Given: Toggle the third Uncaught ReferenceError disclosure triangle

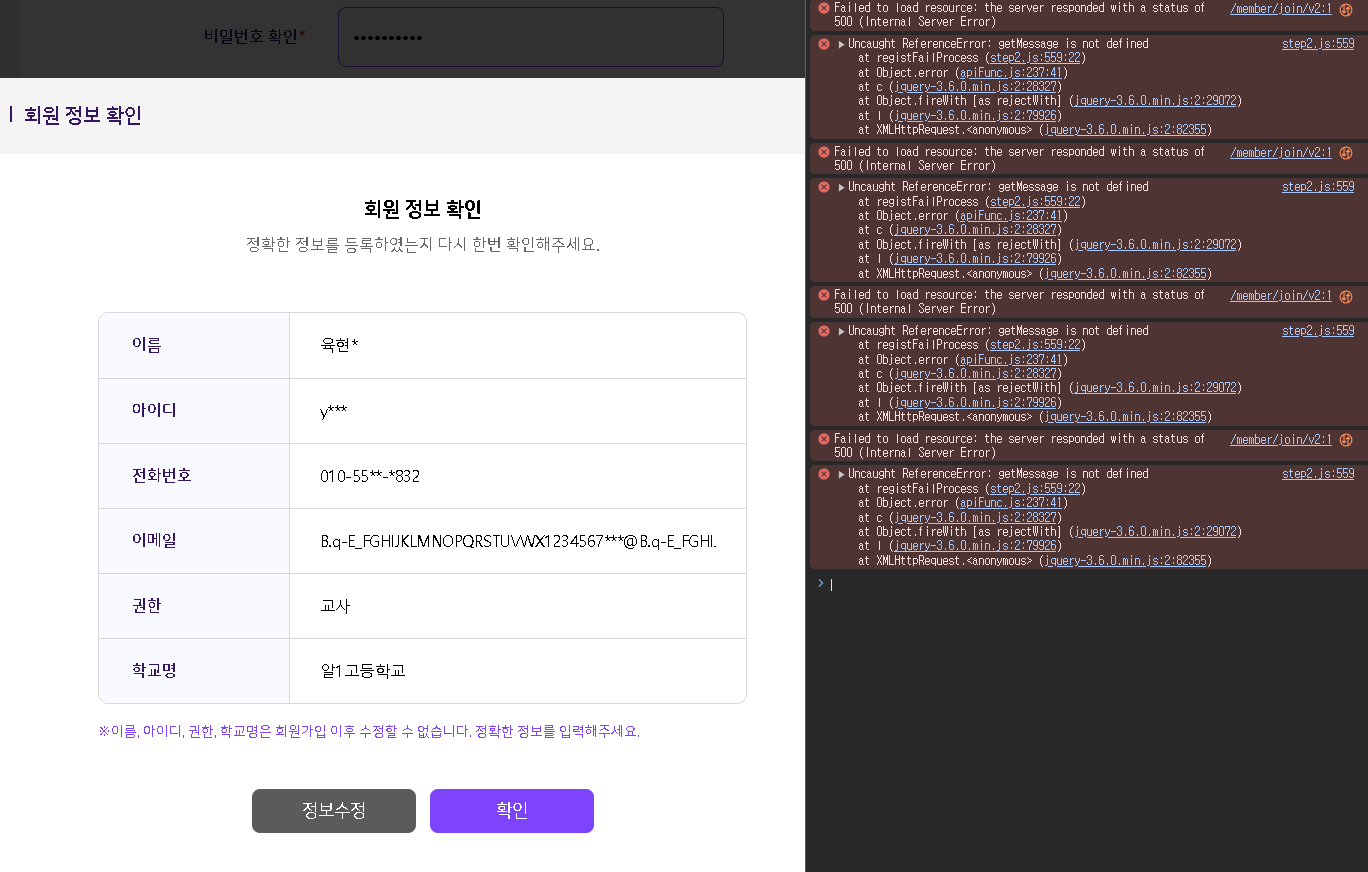Looking at the screenshot, I should [842, 331].
